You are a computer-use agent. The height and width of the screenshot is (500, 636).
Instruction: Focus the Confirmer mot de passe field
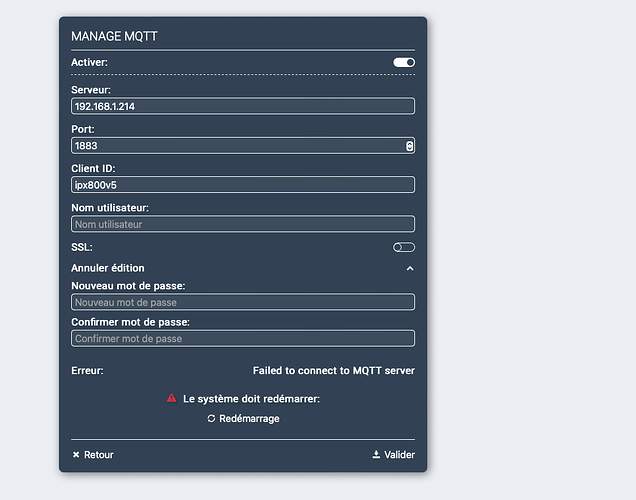[243, 338]
